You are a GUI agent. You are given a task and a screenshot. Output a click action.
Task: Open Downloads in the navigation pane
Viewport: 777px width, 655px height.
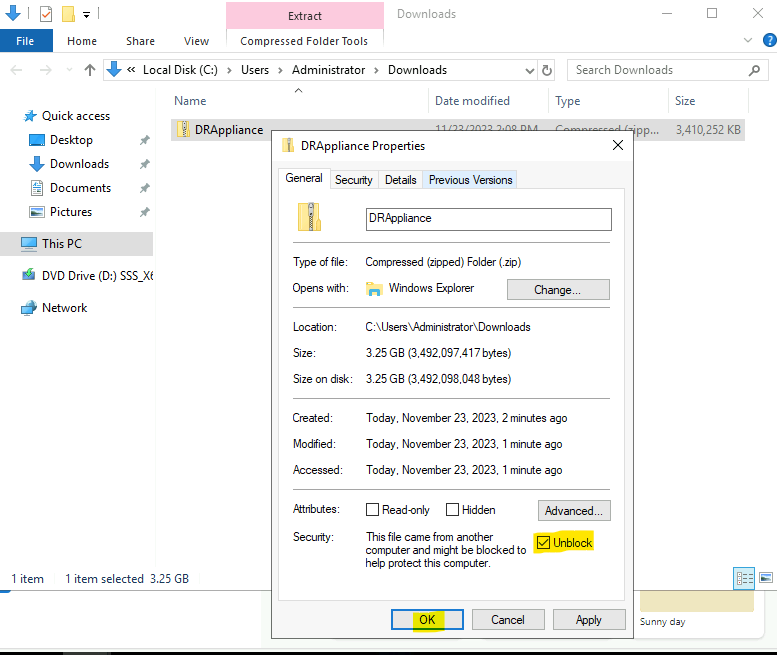pyautogui.click(x=79, y=164)
